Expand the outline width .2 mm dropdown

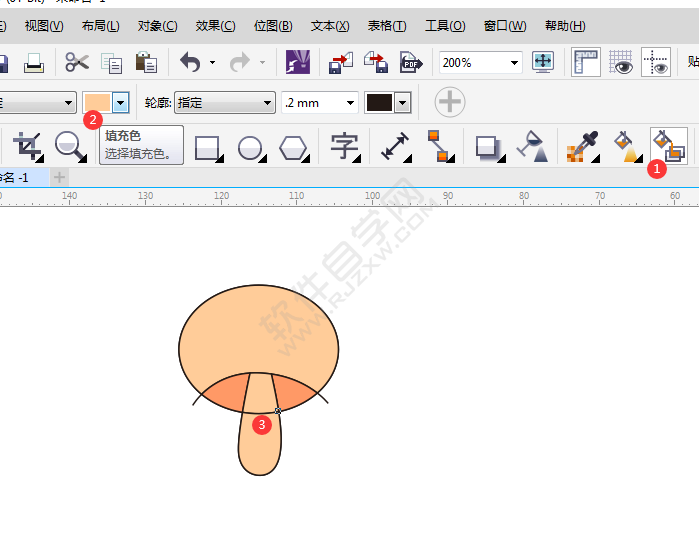pos(349,102)
